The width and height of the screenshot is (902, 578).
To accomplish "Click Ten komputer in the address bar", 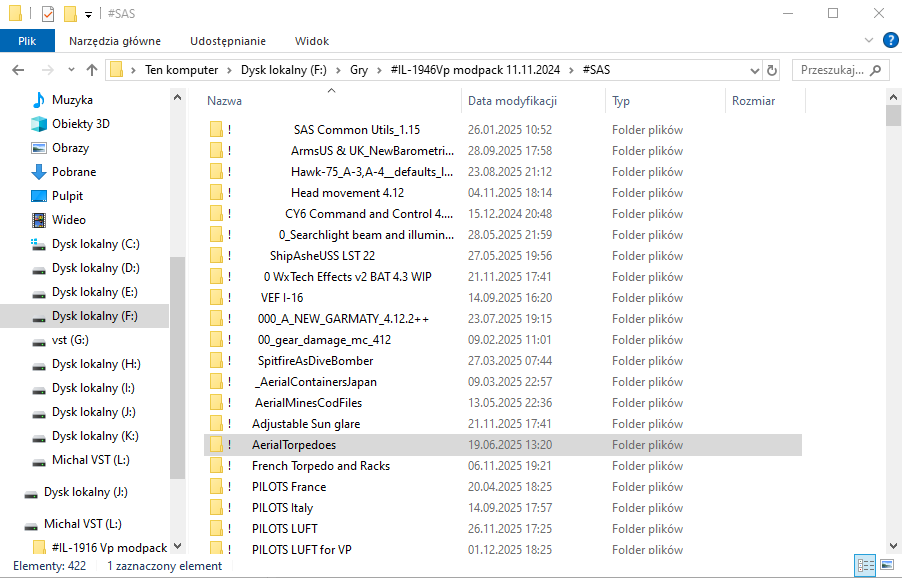I will coord(181,70).
